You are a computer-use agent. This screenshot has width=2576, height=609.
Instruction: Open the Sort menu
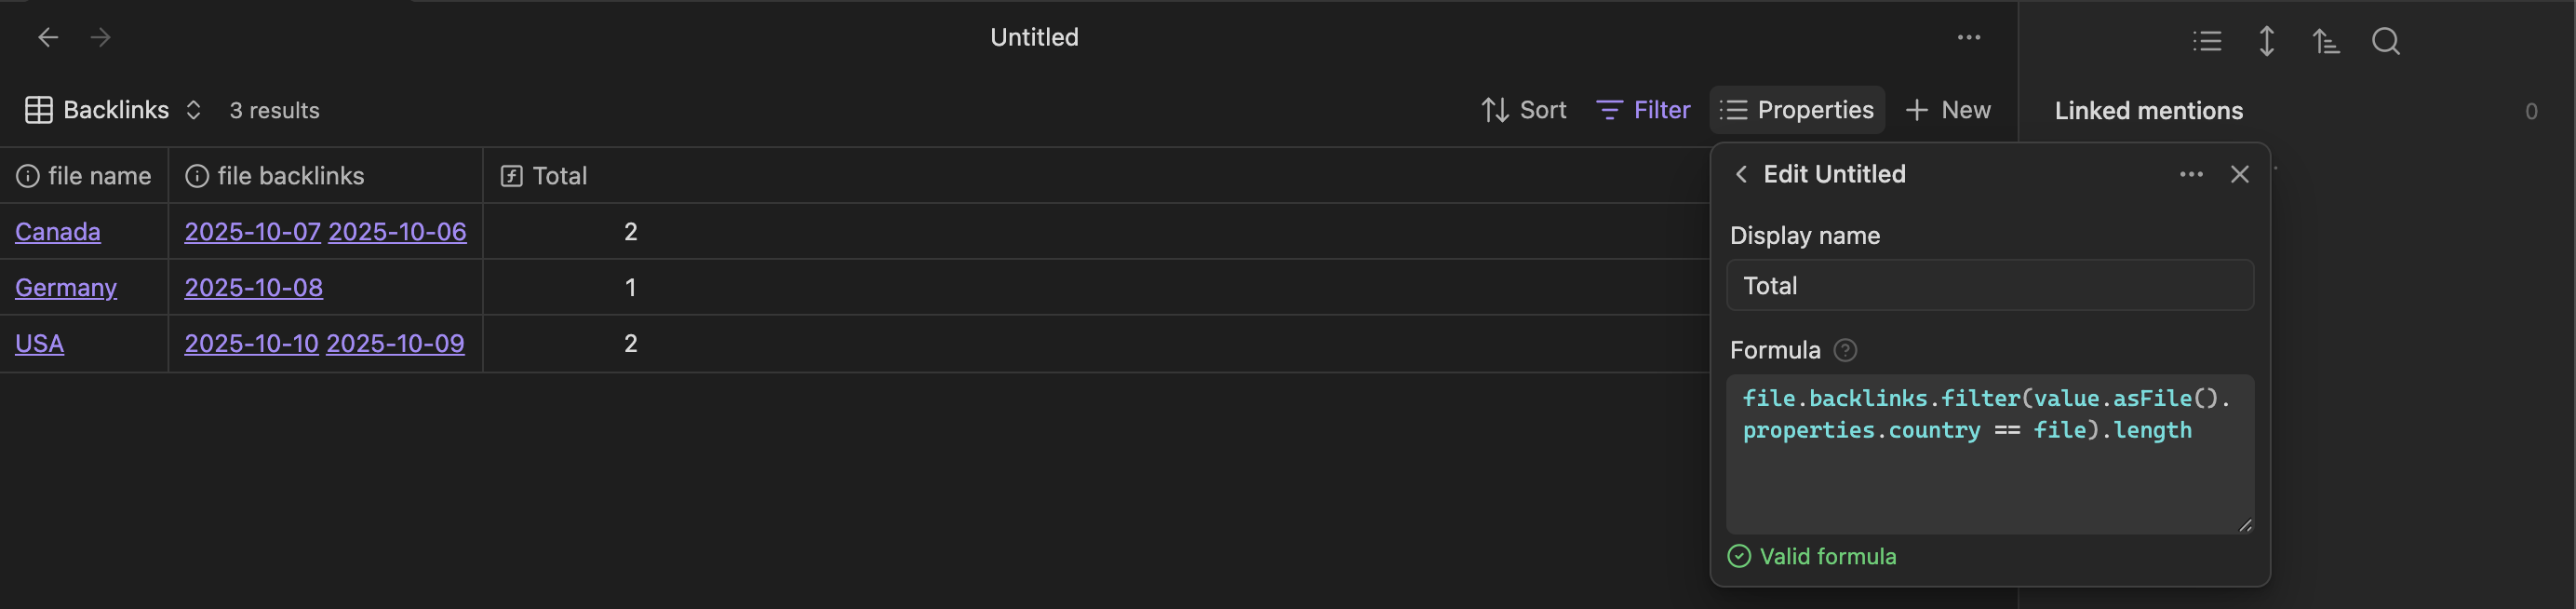click(x=1523, y=110)
